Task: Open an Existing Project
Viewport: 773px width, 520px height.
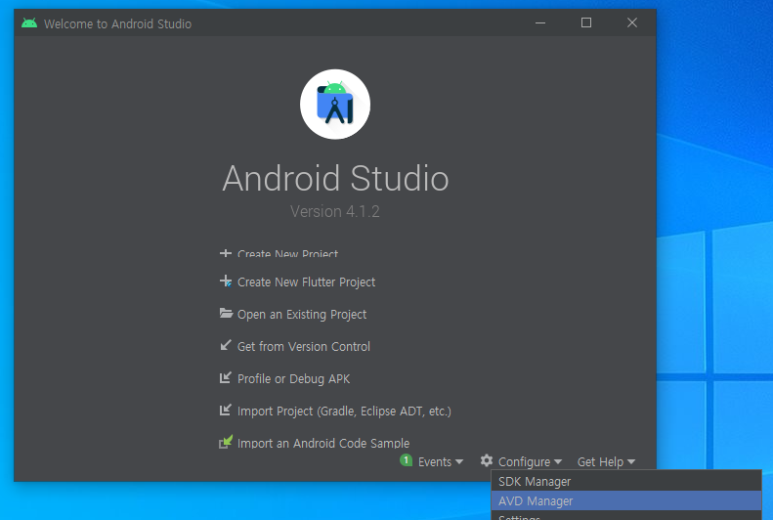Action: pyautogui.click(x=302, y=314)
